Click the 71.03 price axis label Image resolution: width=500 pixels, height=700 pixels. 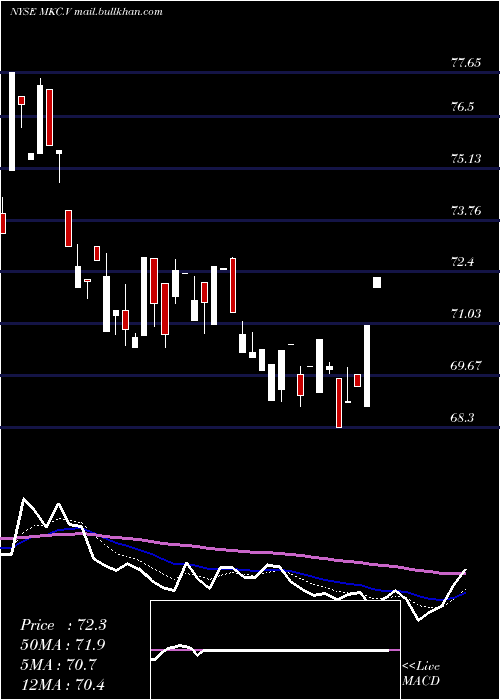point(466,314)
